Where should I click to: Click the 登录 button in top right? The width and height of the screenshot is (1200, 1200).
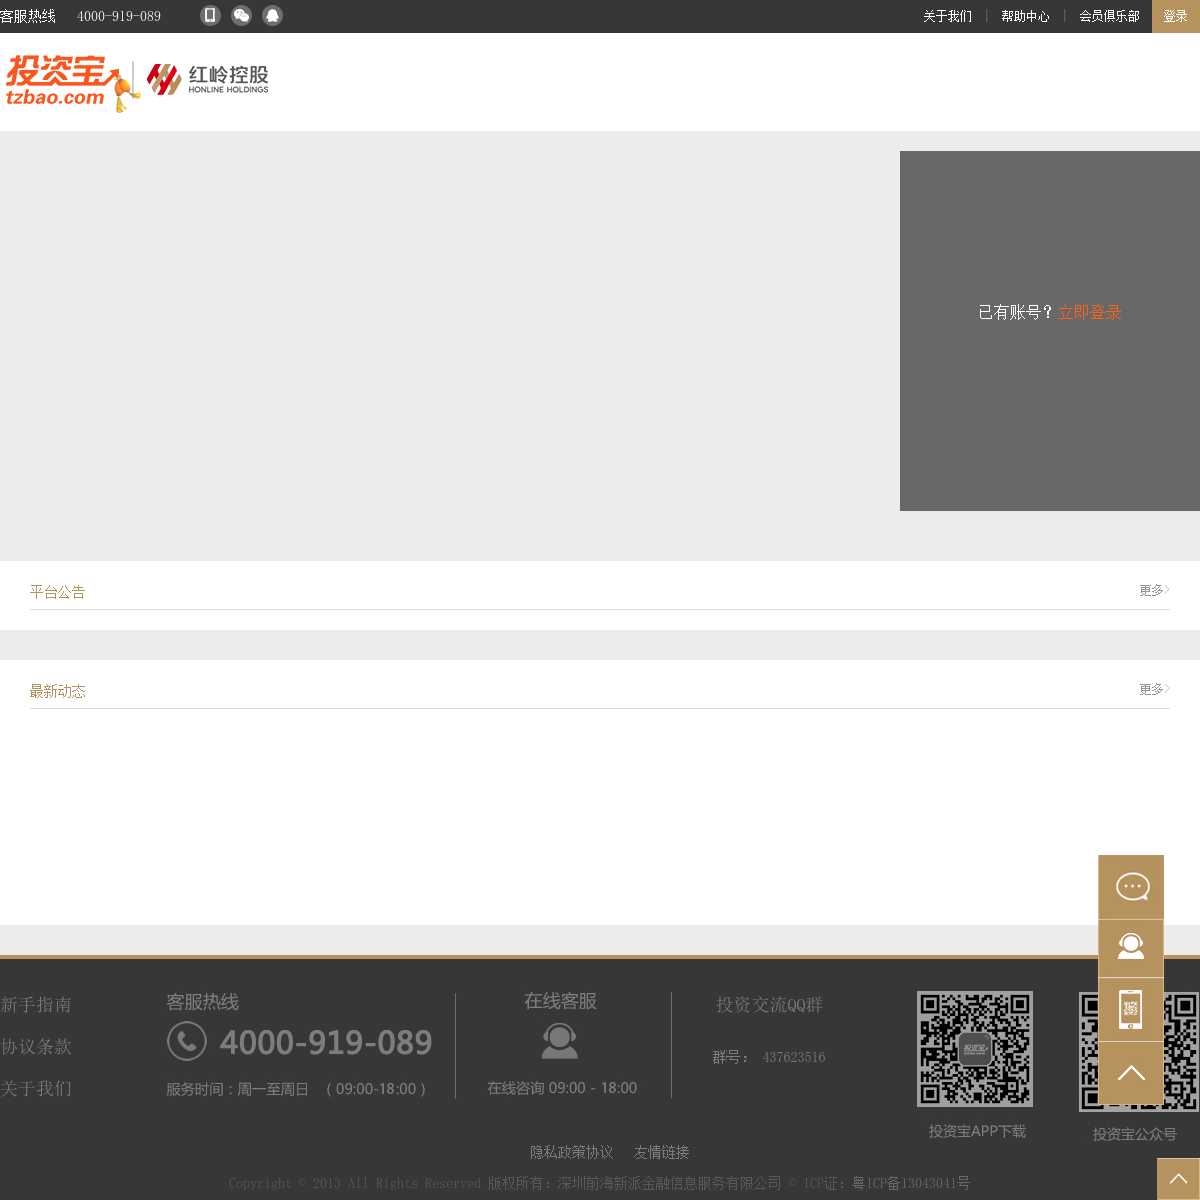(1175, 16)
